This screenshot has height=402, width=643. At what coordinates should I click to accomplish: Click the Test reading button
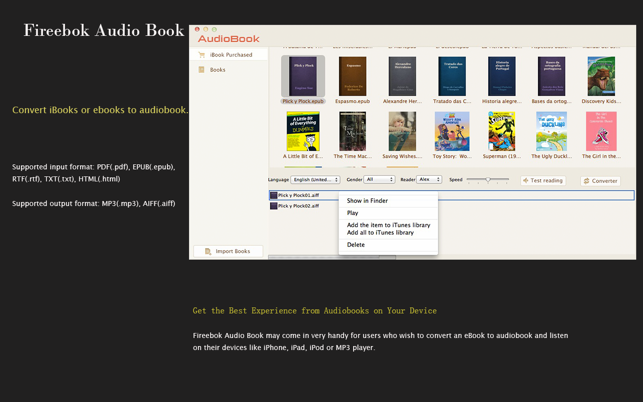click(543, 181)
